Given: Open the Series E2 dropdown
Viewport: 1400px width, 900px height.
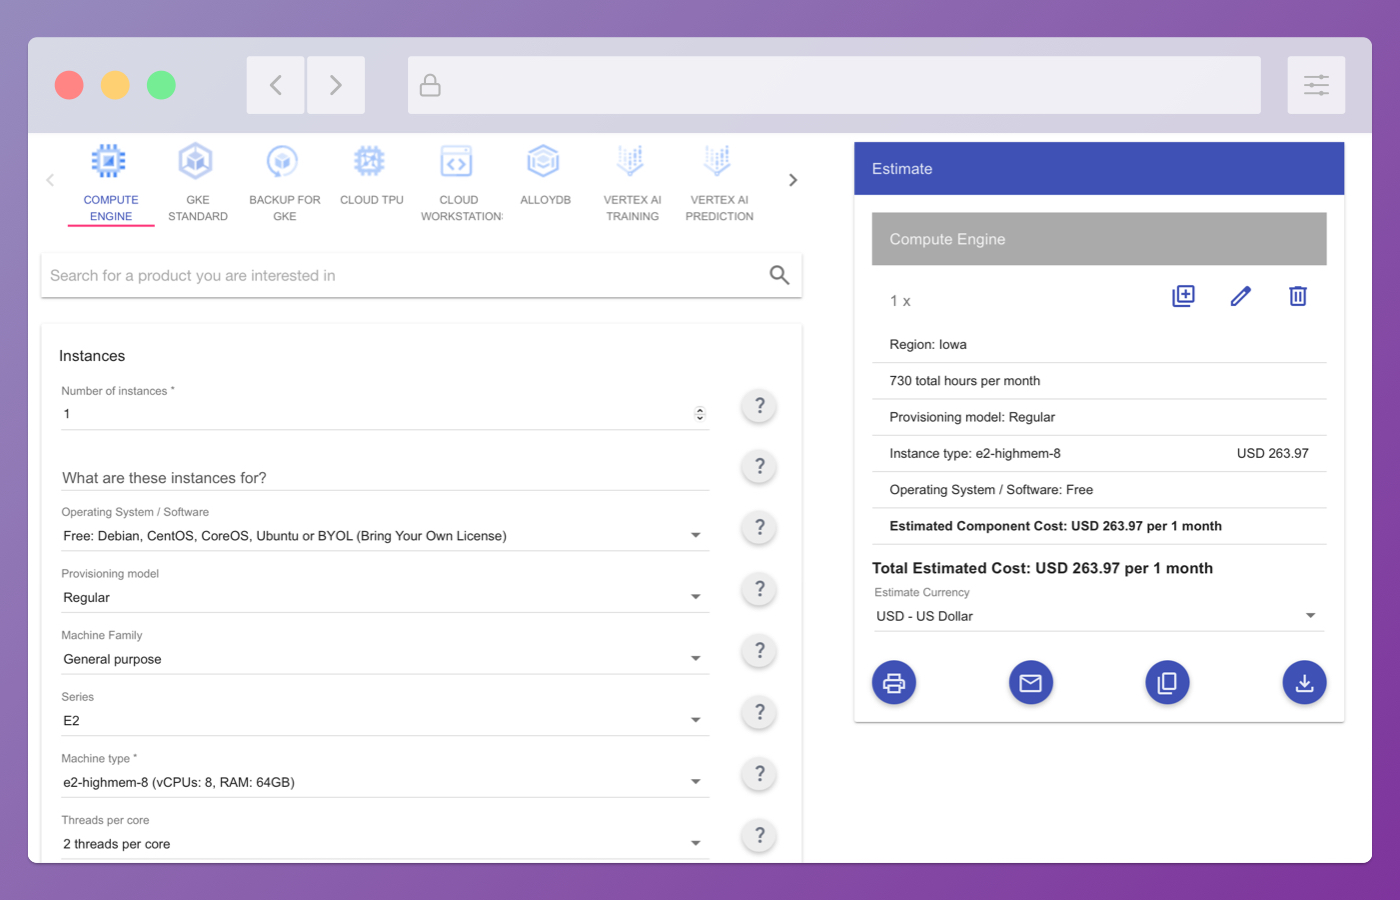Looking at the screenshot, I should (x=385, y=721).
